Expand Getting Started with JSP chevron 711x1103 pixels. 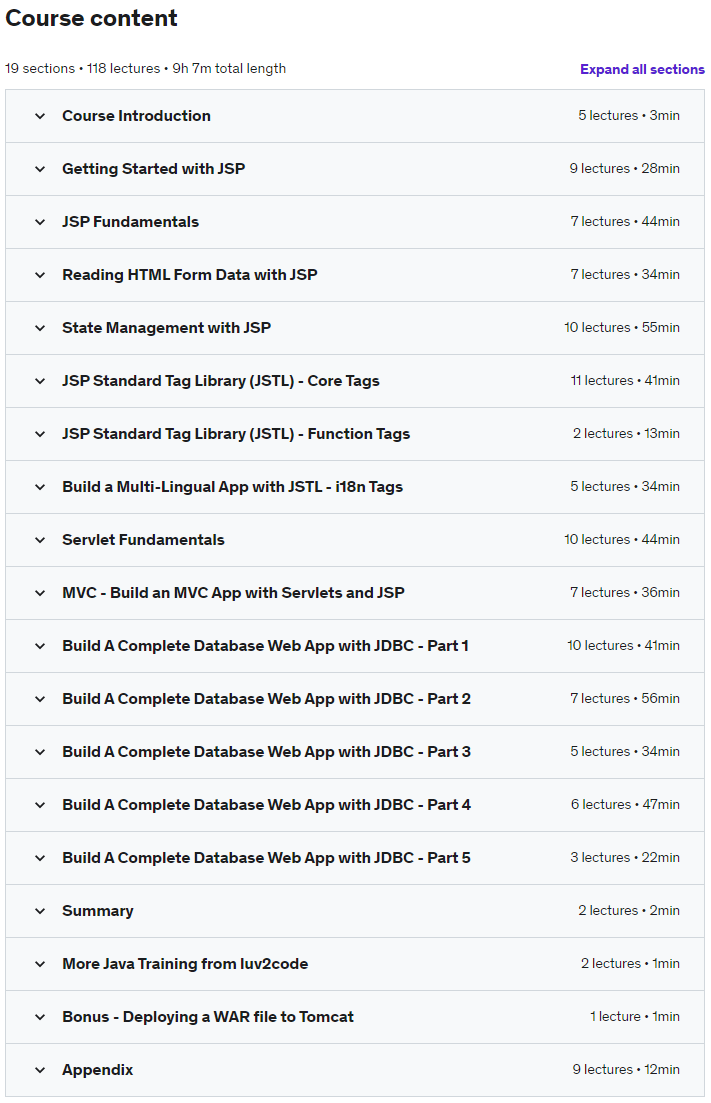(40, 169)
